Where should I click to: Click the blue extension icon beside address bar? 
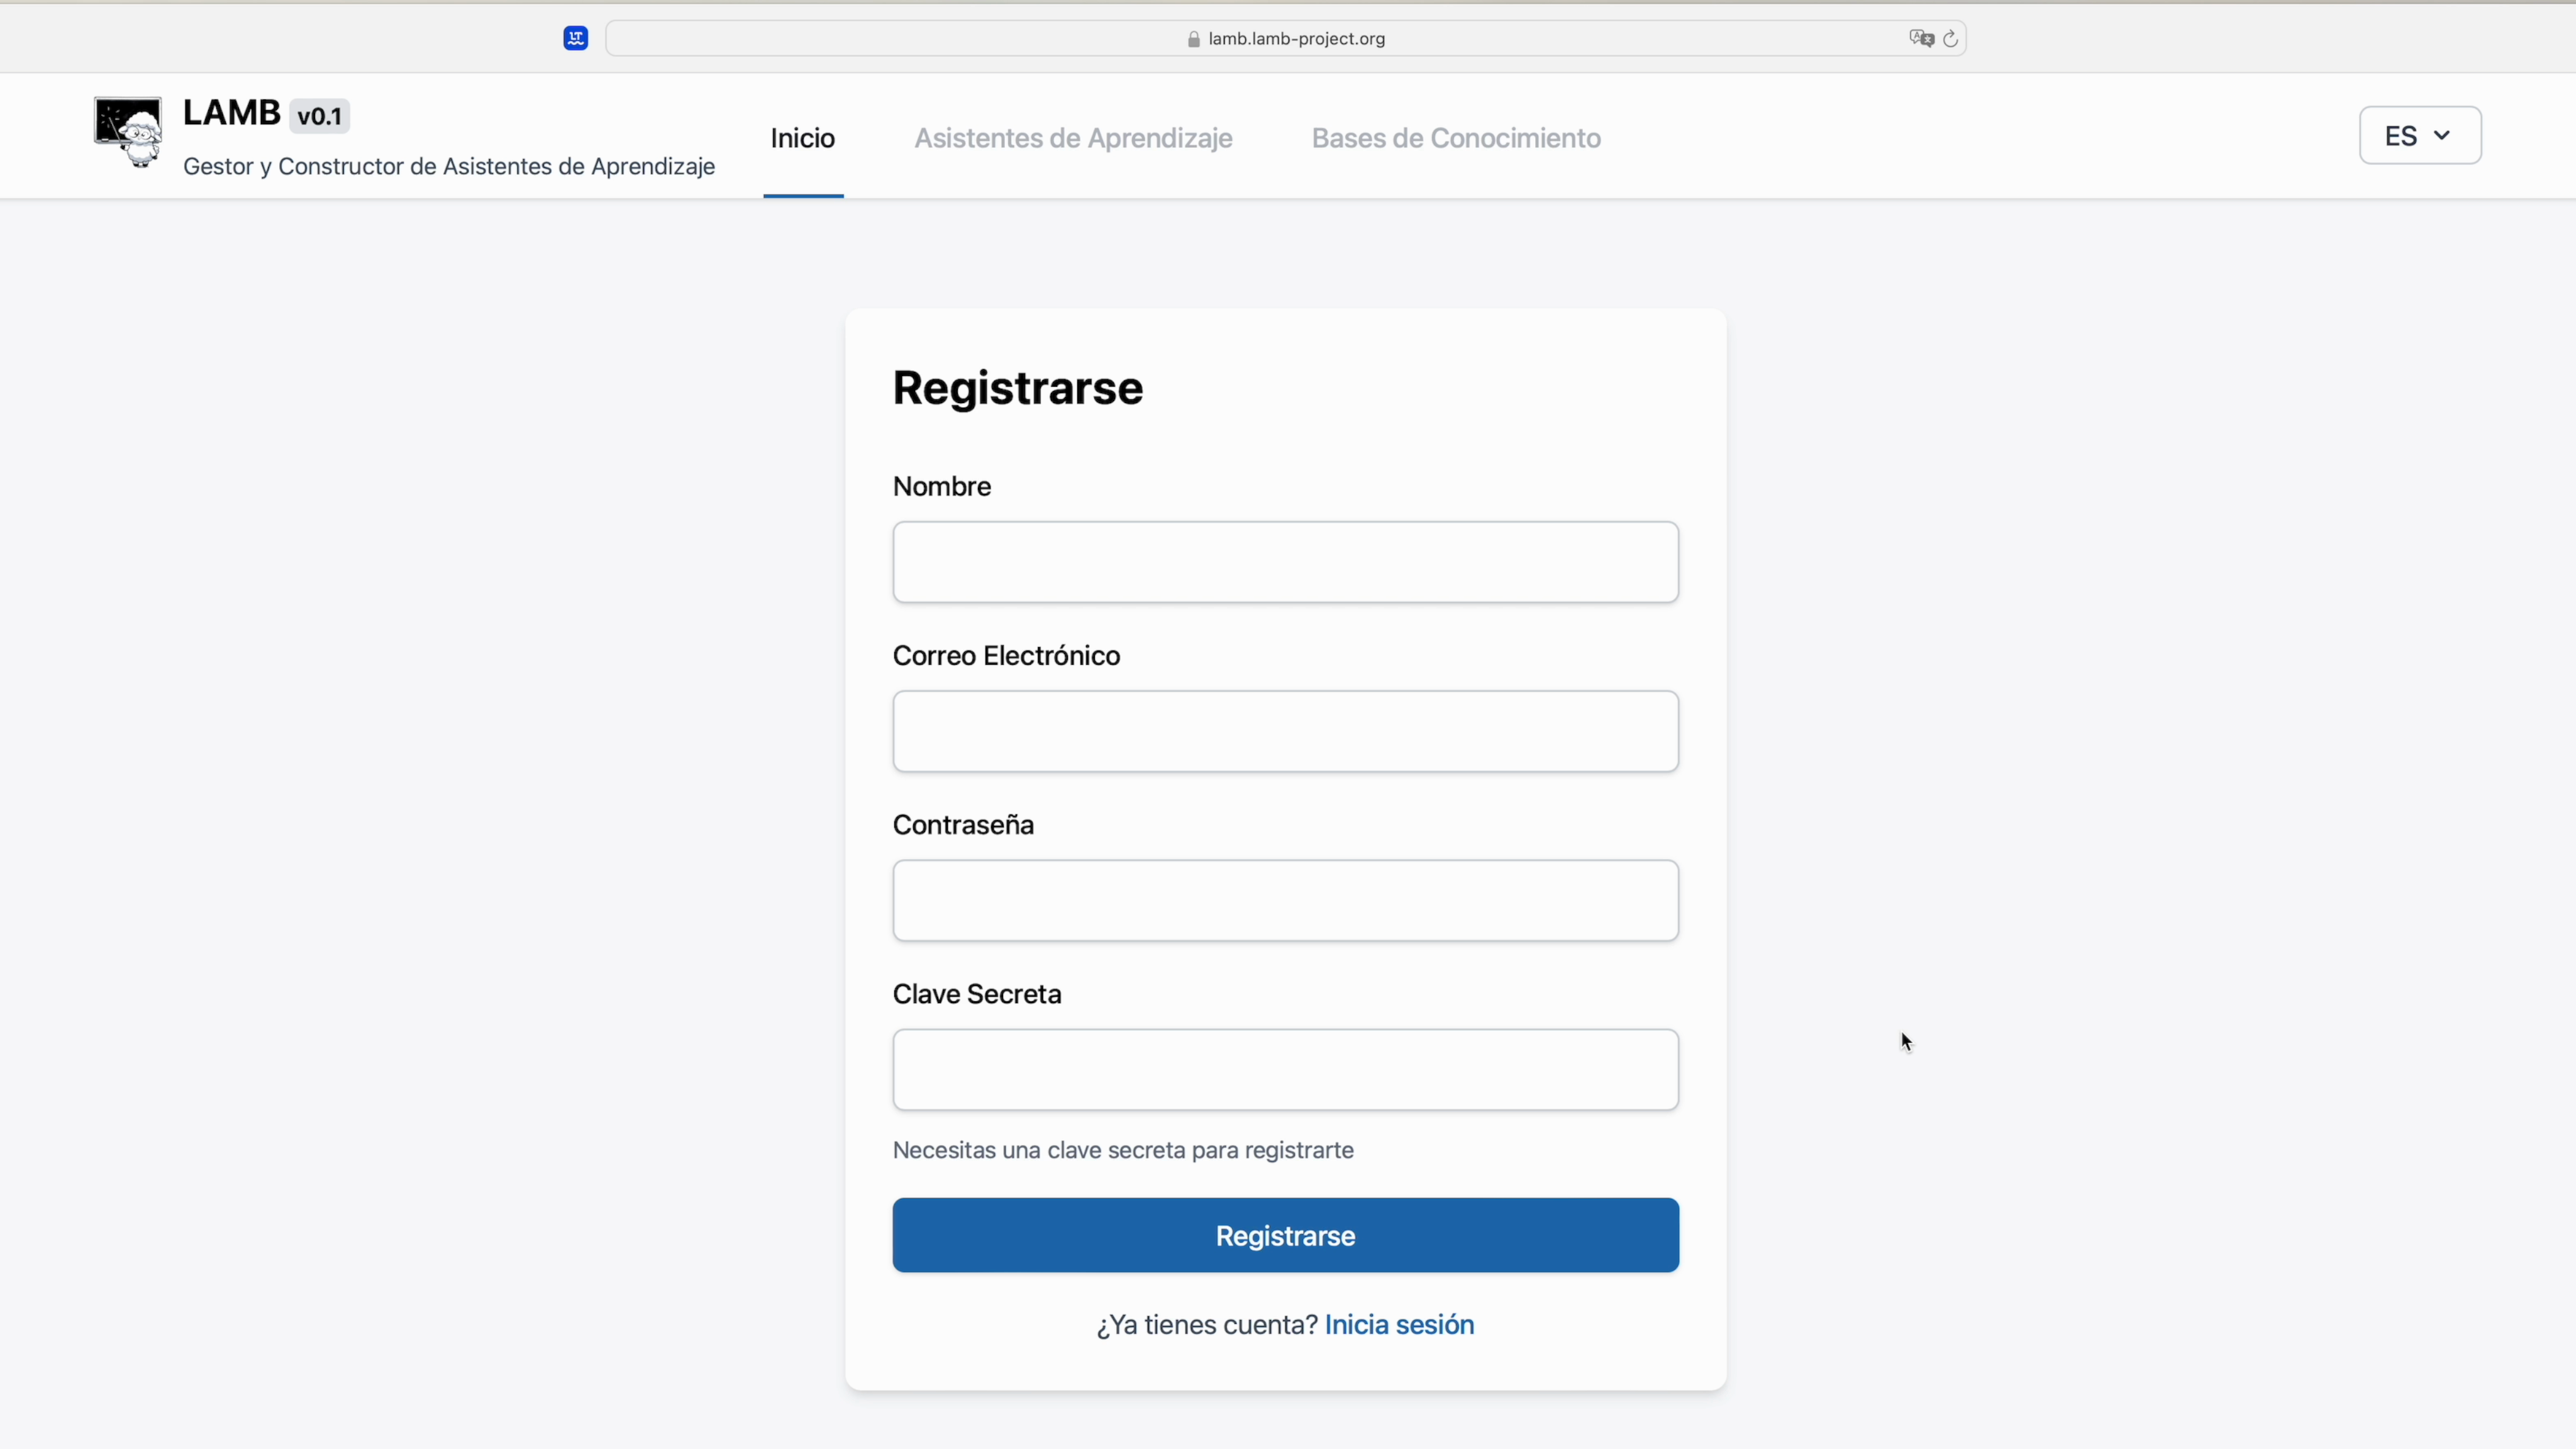(575, 39)
